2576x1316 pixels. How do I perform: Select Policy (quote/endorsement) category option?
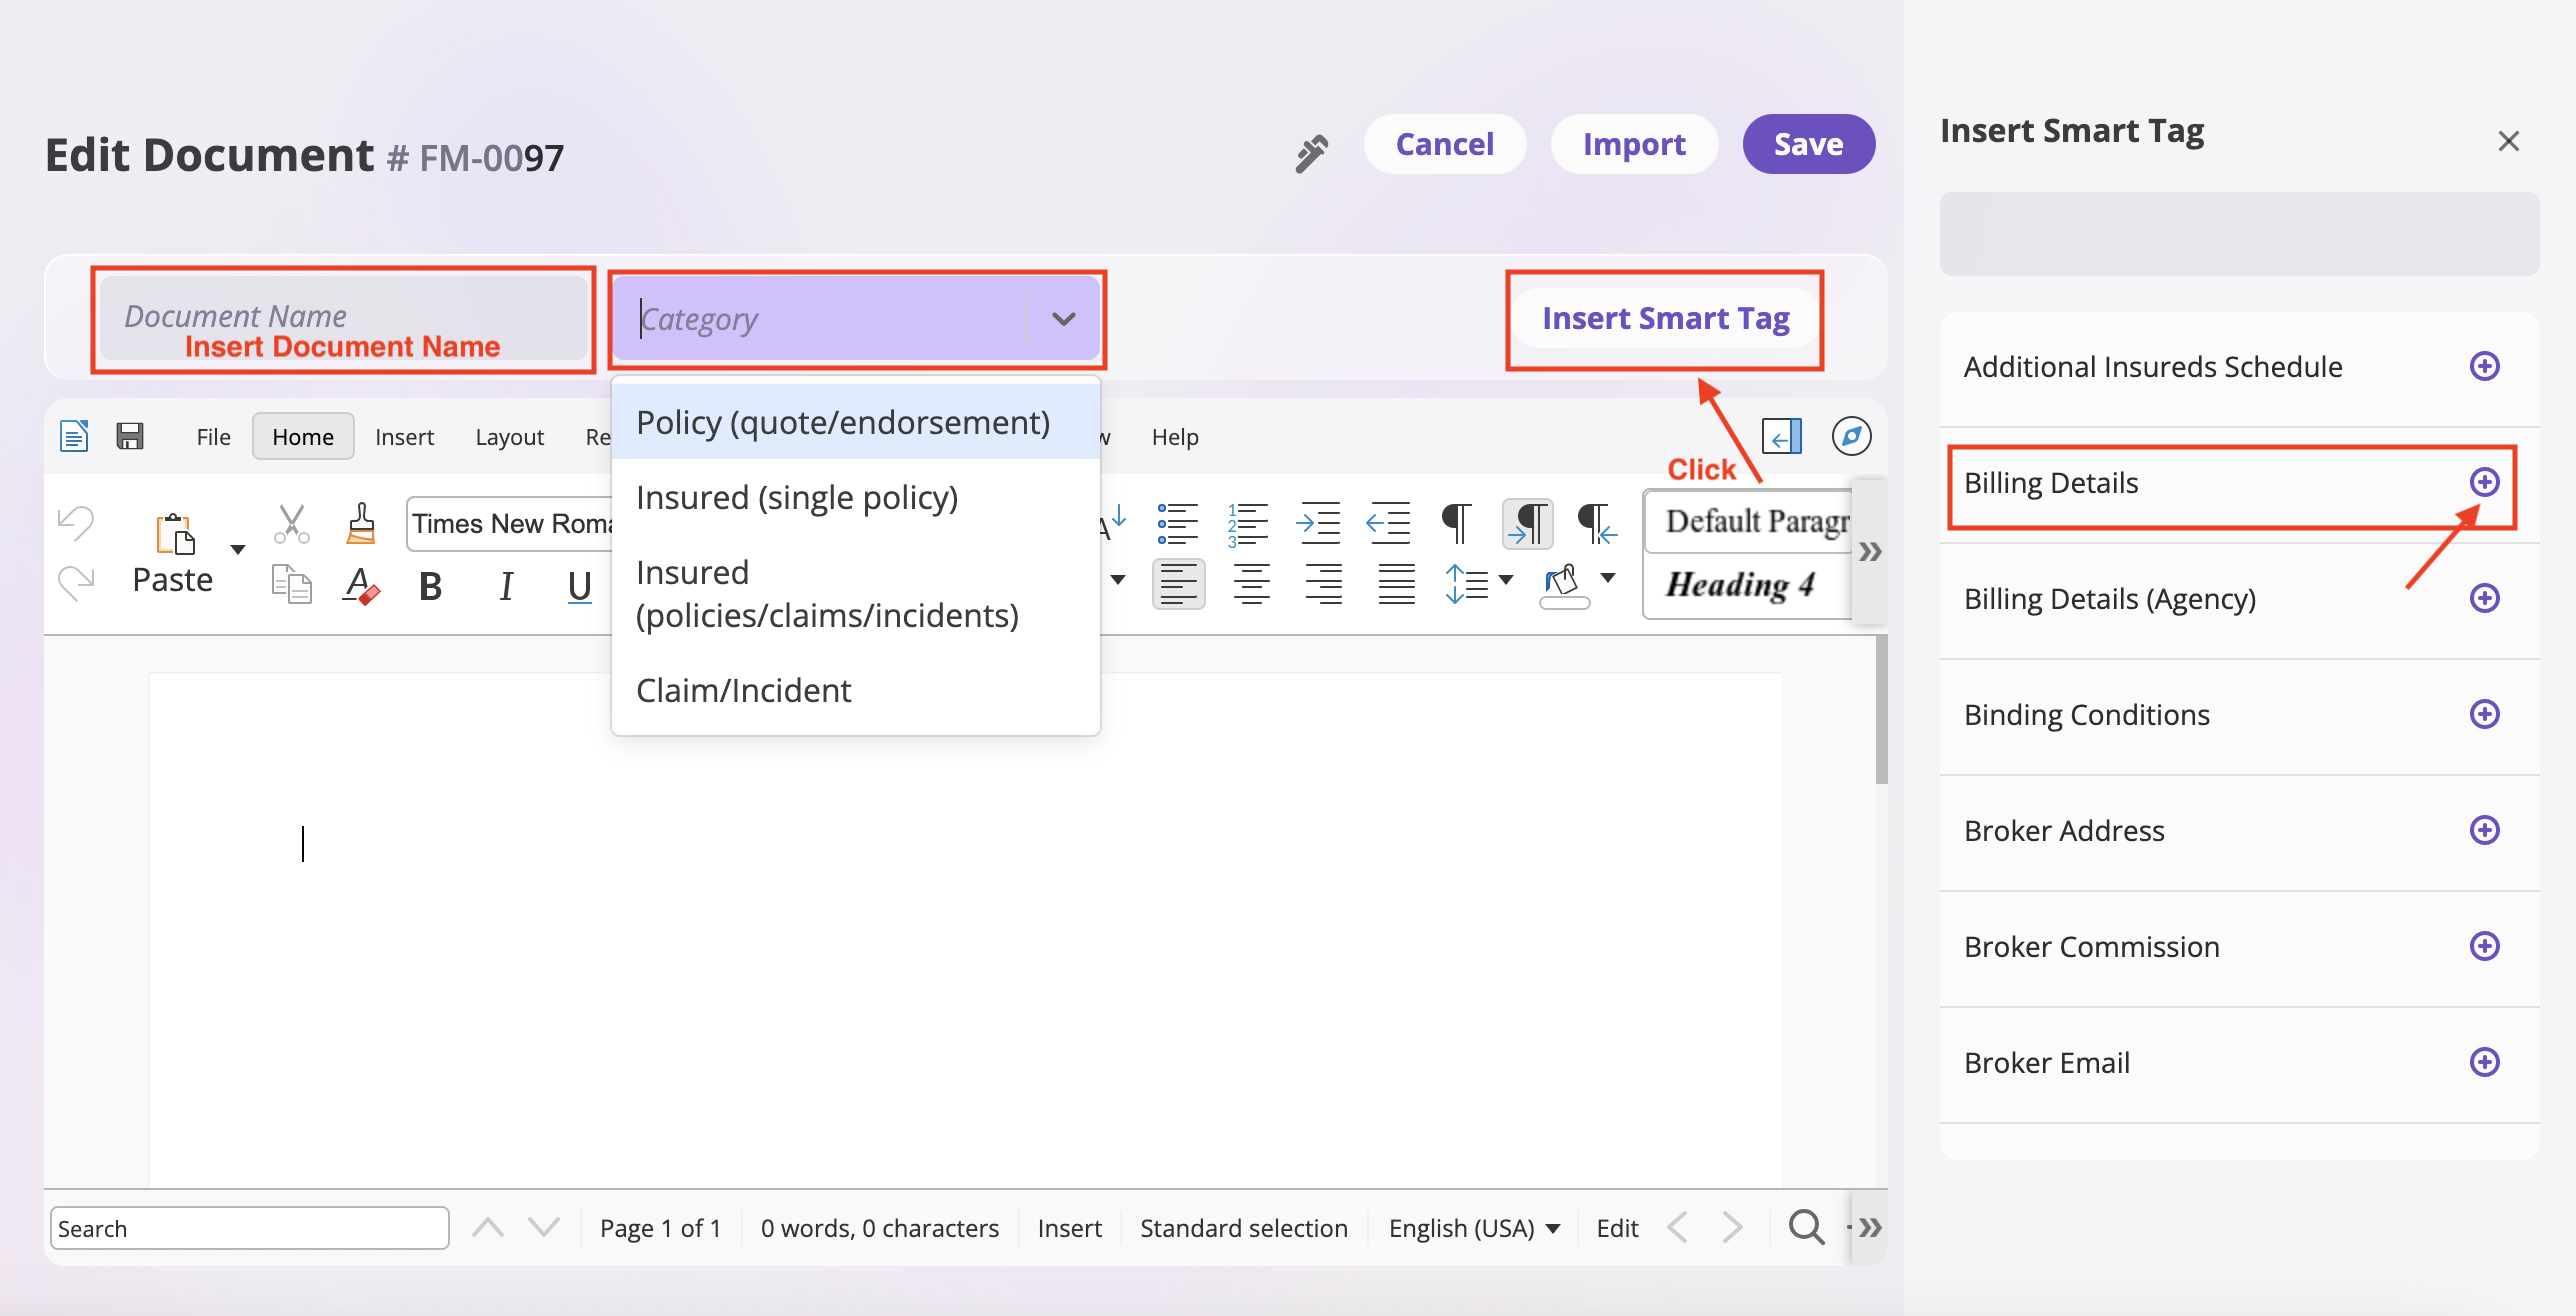[x=843, y=422]
